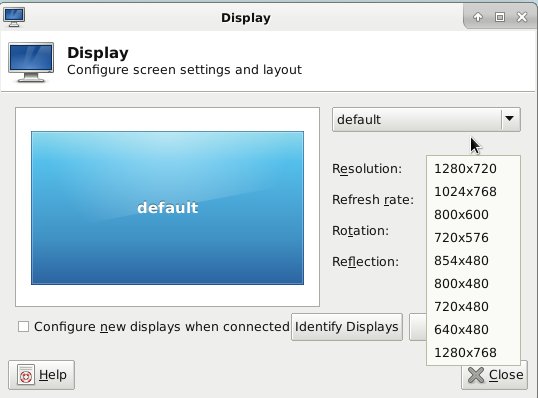Select 1280x768 at the list bottom

tap(473, 352)
